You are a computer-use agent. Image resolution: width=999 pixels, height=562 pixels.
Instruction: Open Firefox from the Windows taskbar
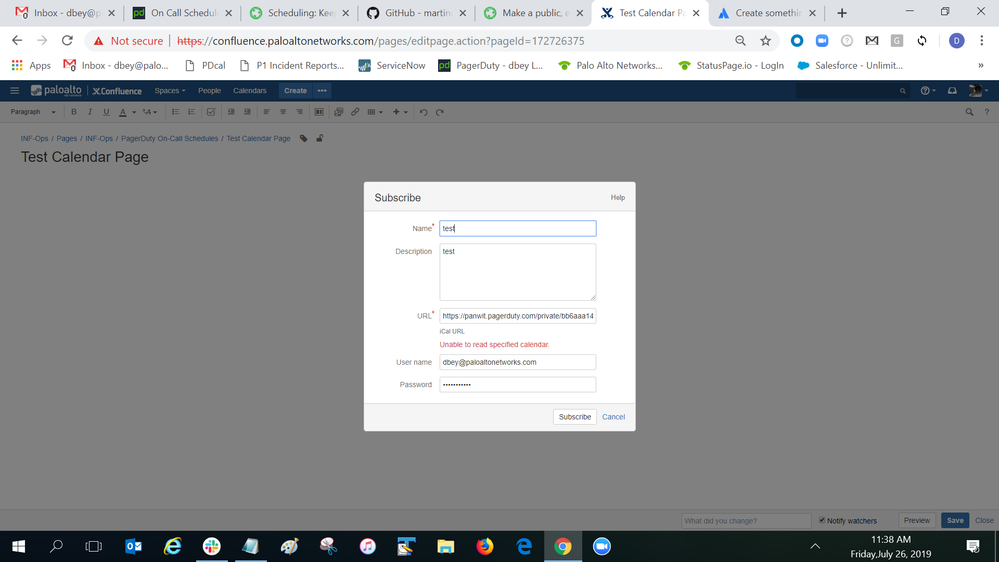pyautogui.click(x=485, y=546)
